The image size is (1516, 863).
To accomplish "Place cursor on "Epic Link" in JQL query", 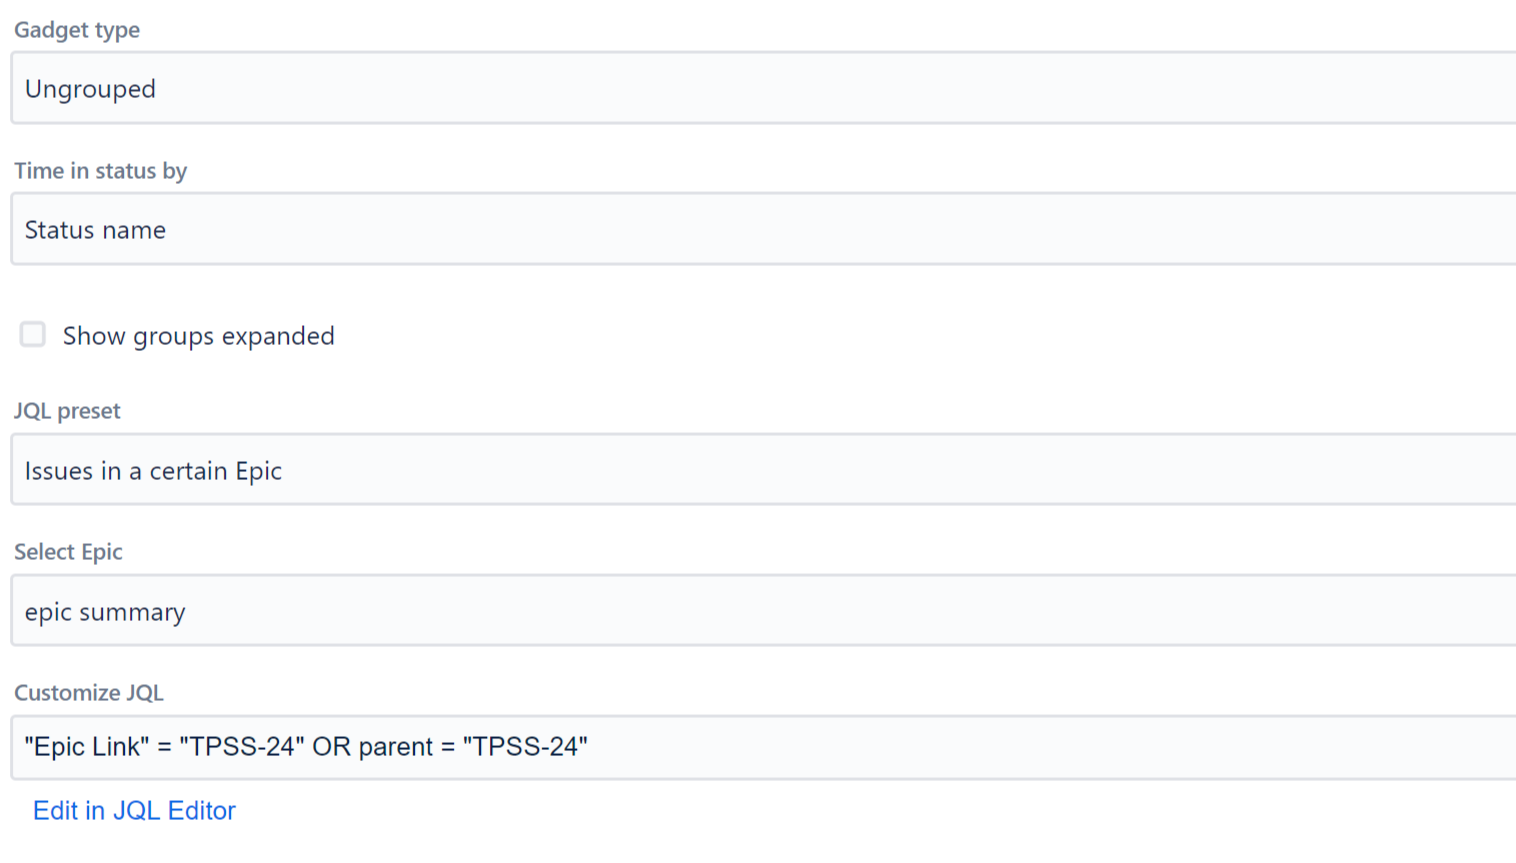I will point(87,747).
